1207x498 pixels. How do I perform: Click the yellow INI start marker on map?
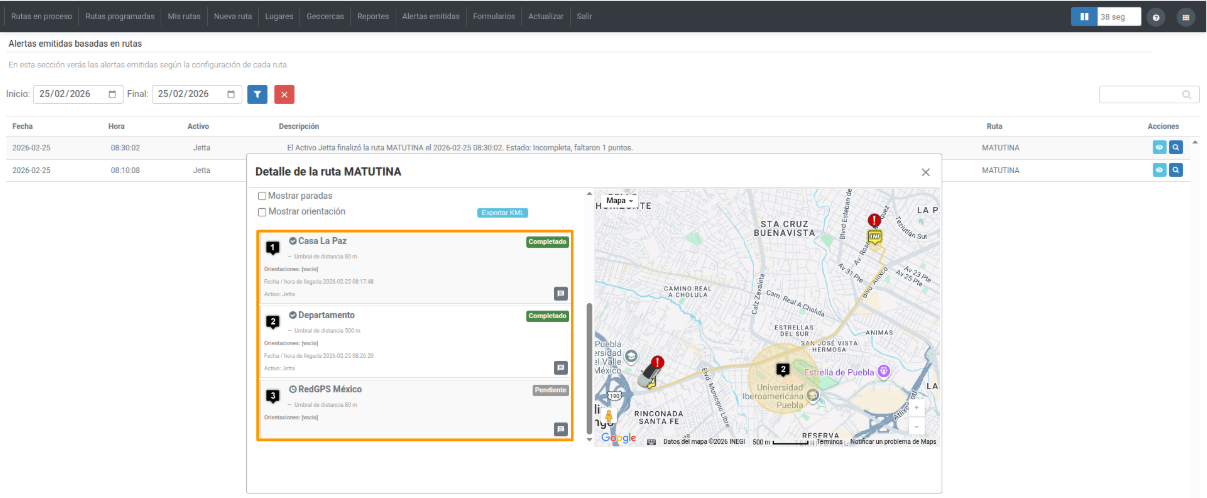point(875,237)
